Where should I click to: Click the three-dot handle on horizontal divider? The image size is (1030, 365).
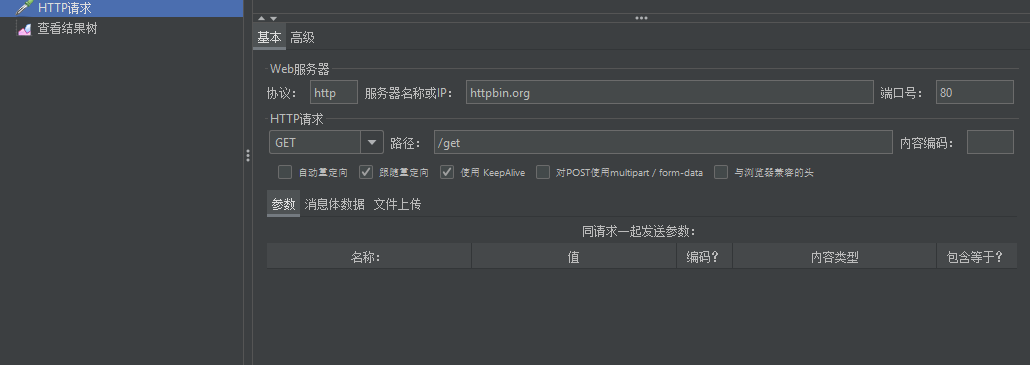coord(641,18)
